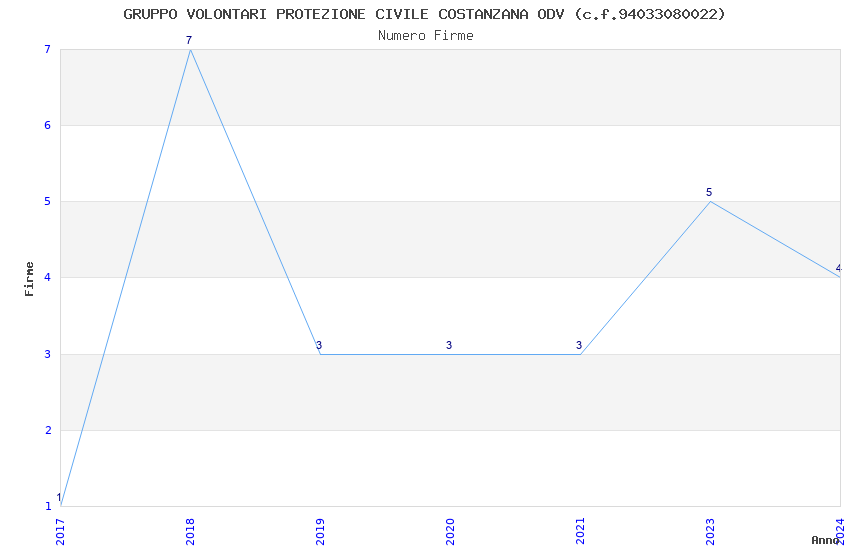
Task: Select the 2023 x-axis year label
Action: pyautogui.click(x=711, y=532)
